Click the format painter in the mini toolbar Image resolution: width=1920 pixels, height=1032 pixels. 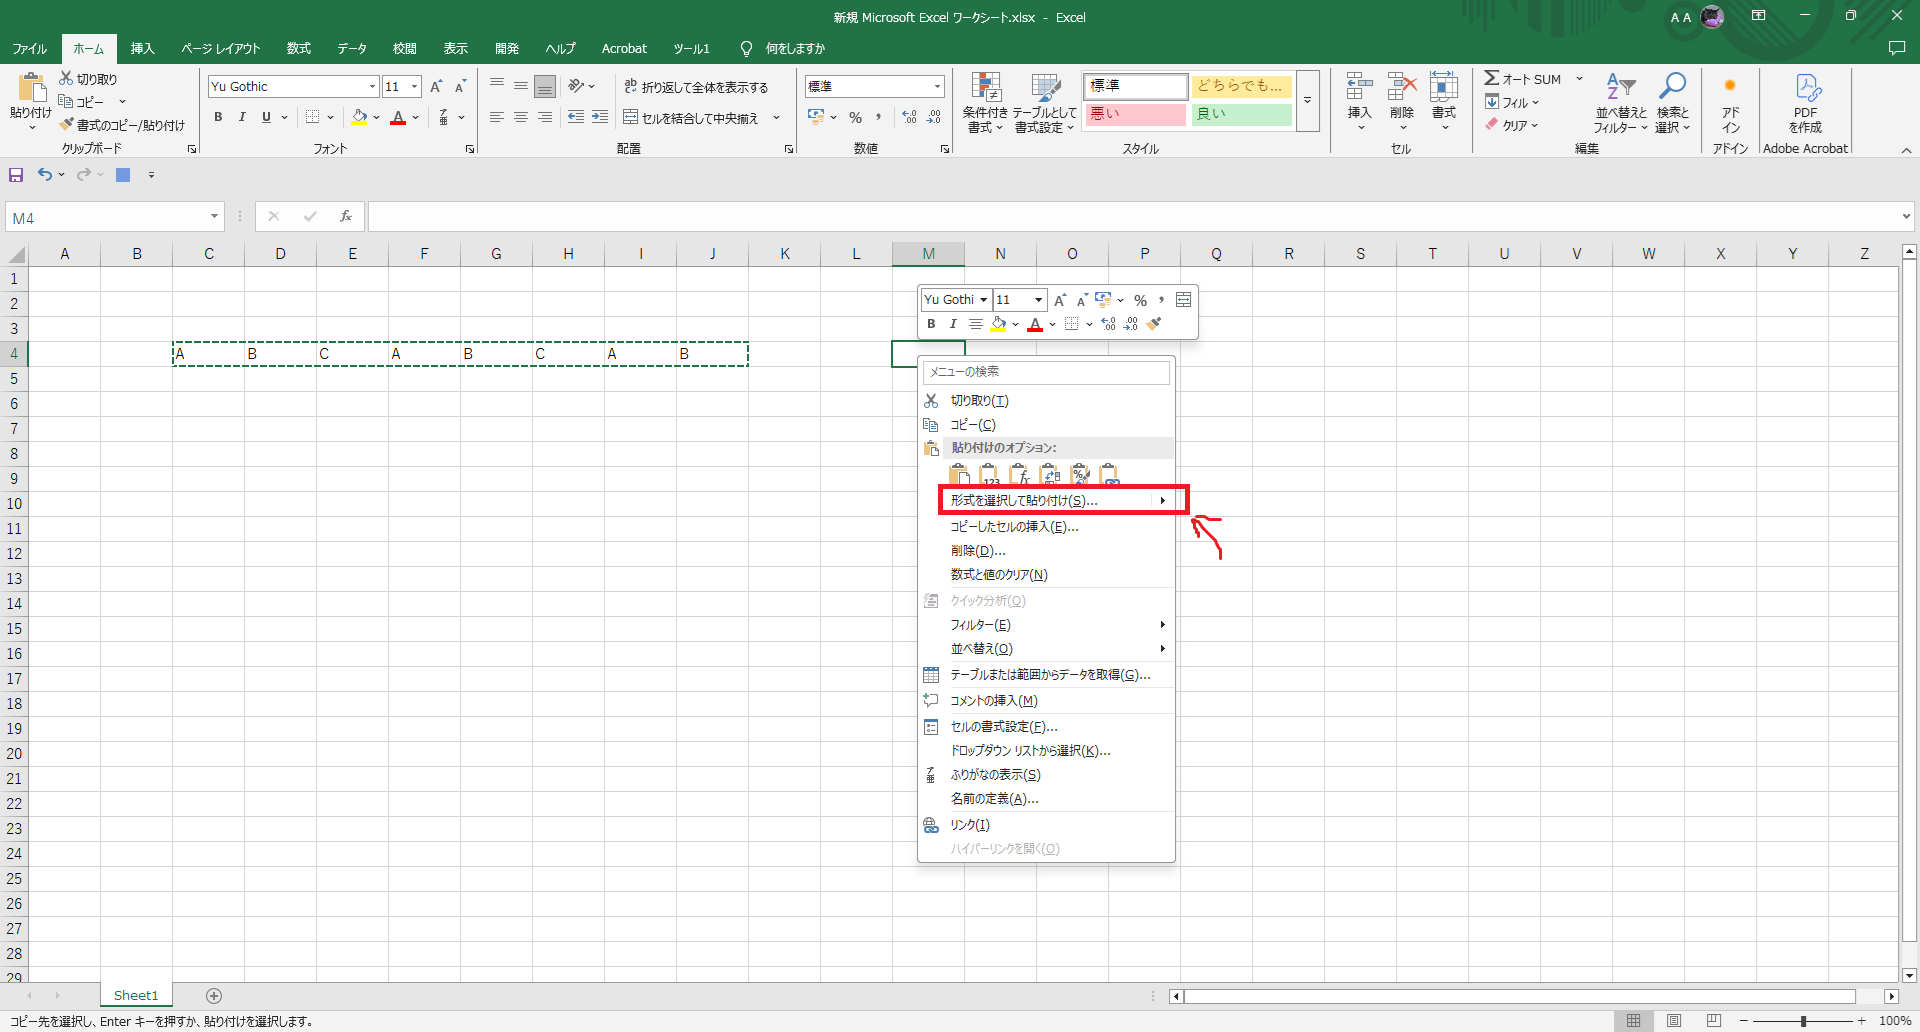tap(1155, 323)
